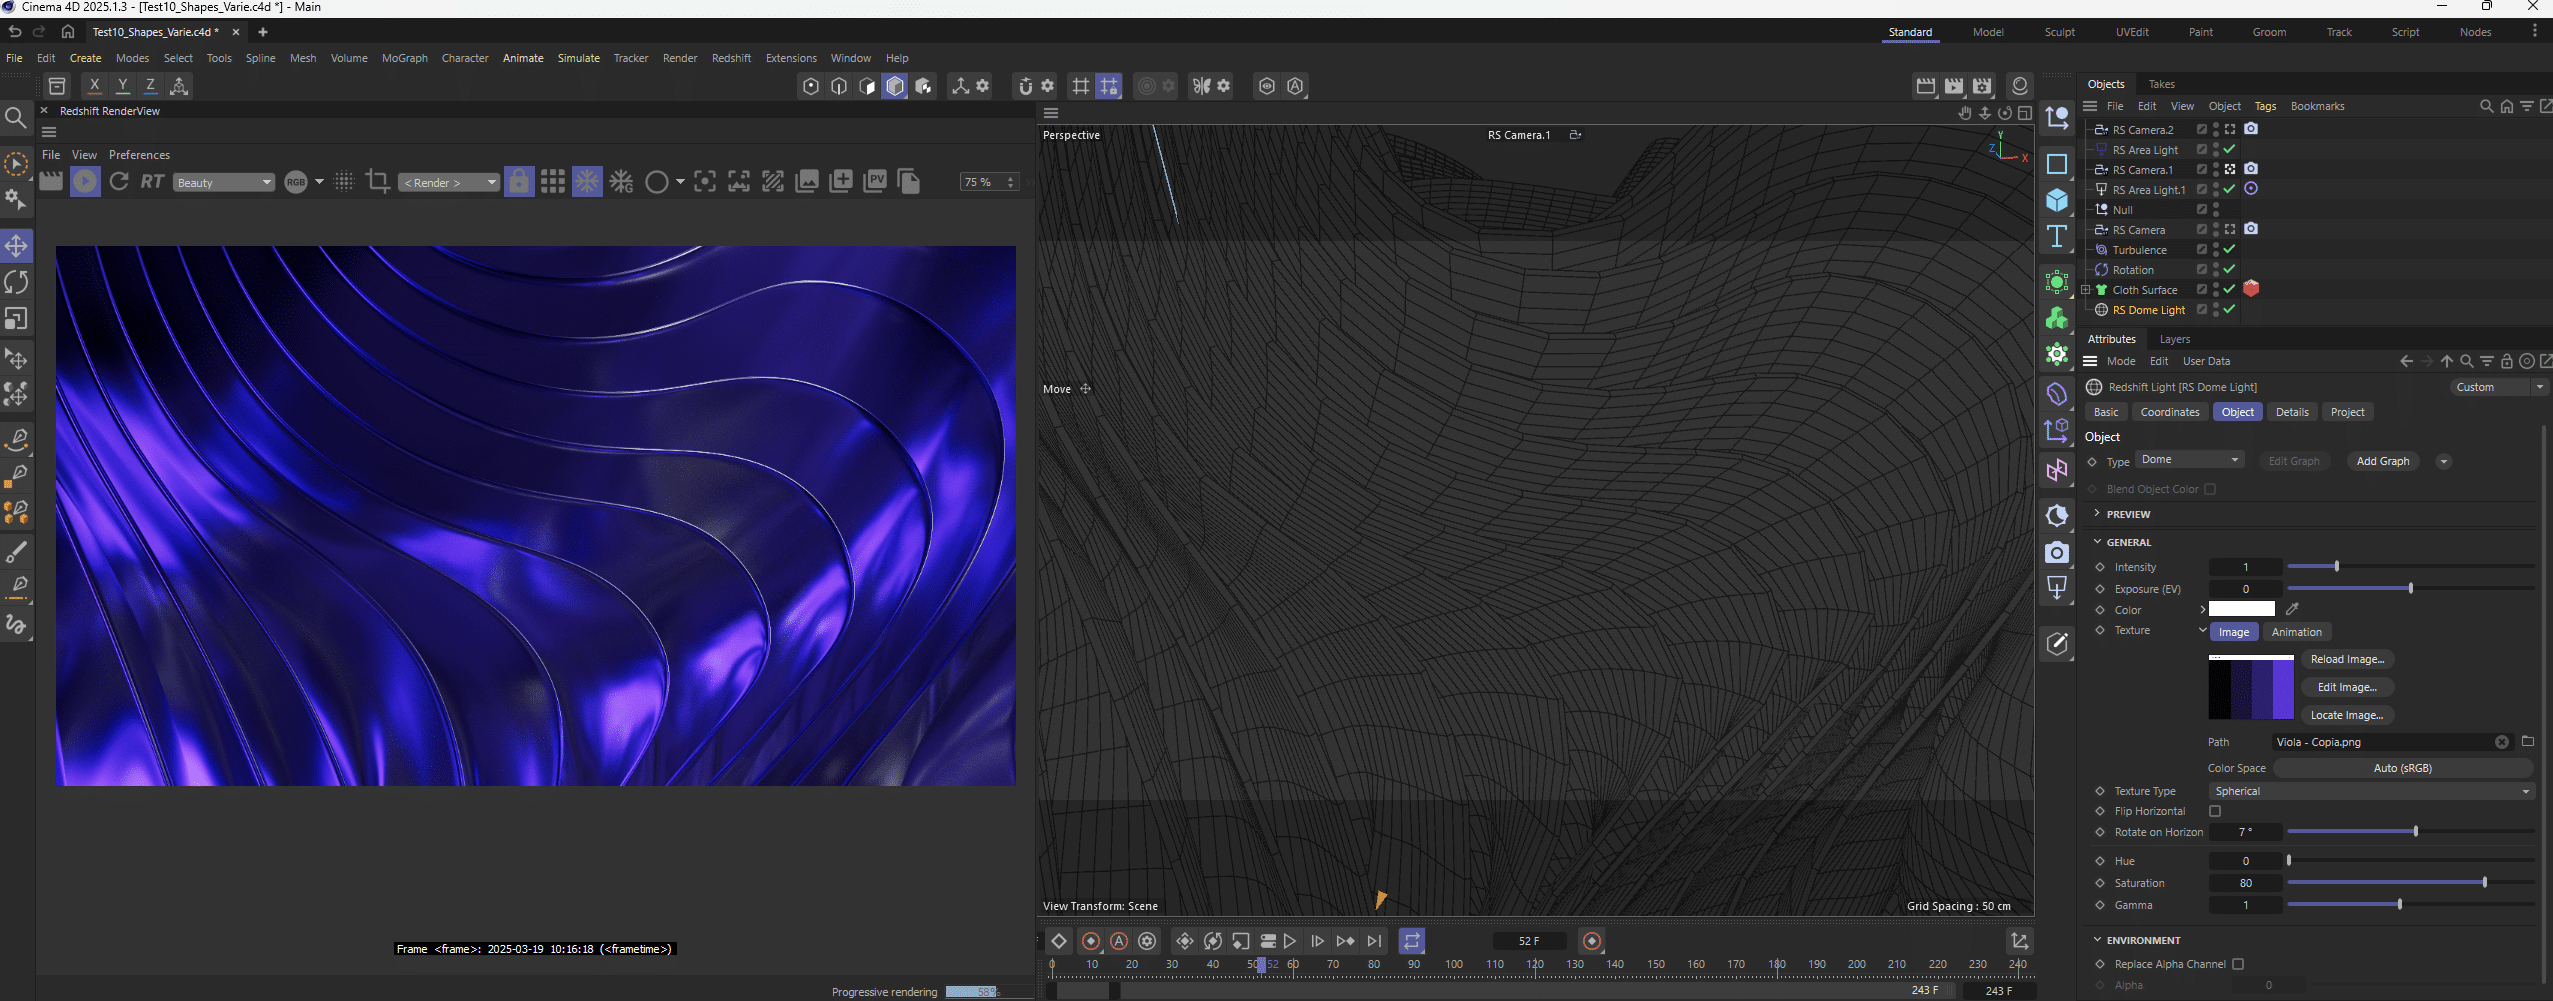Toggle Cloth Surface enabled checkmark
Viewport: 2553px width, 1001px height.
pos(2229,289)
